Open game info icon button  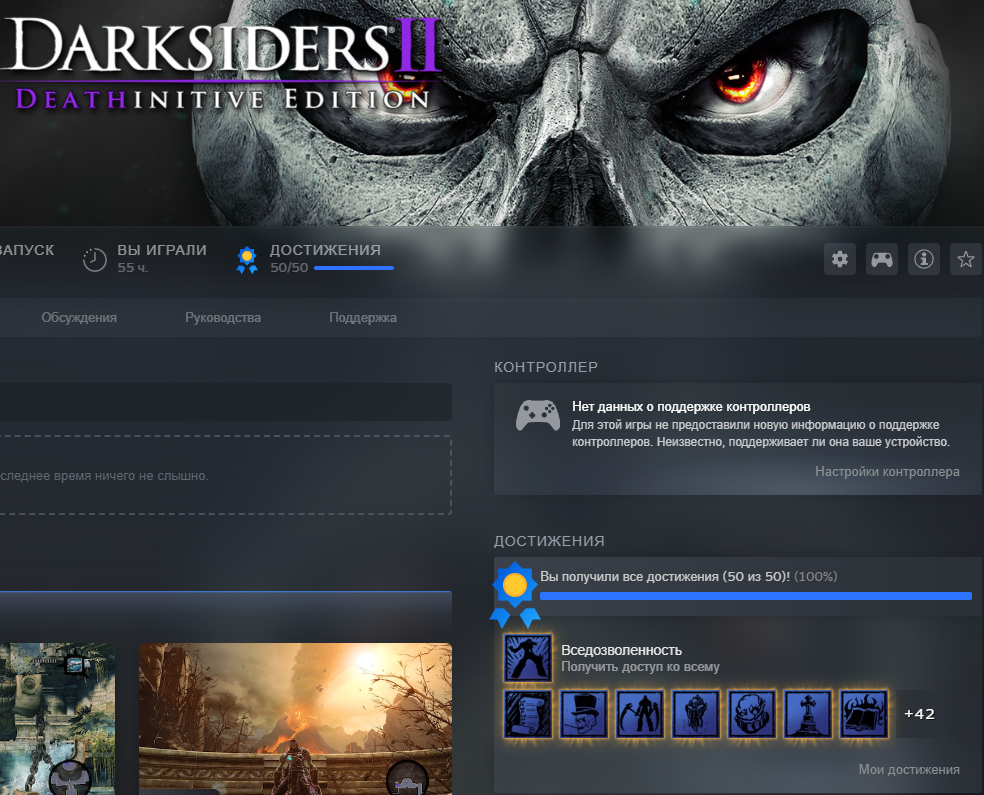point(924,259)
